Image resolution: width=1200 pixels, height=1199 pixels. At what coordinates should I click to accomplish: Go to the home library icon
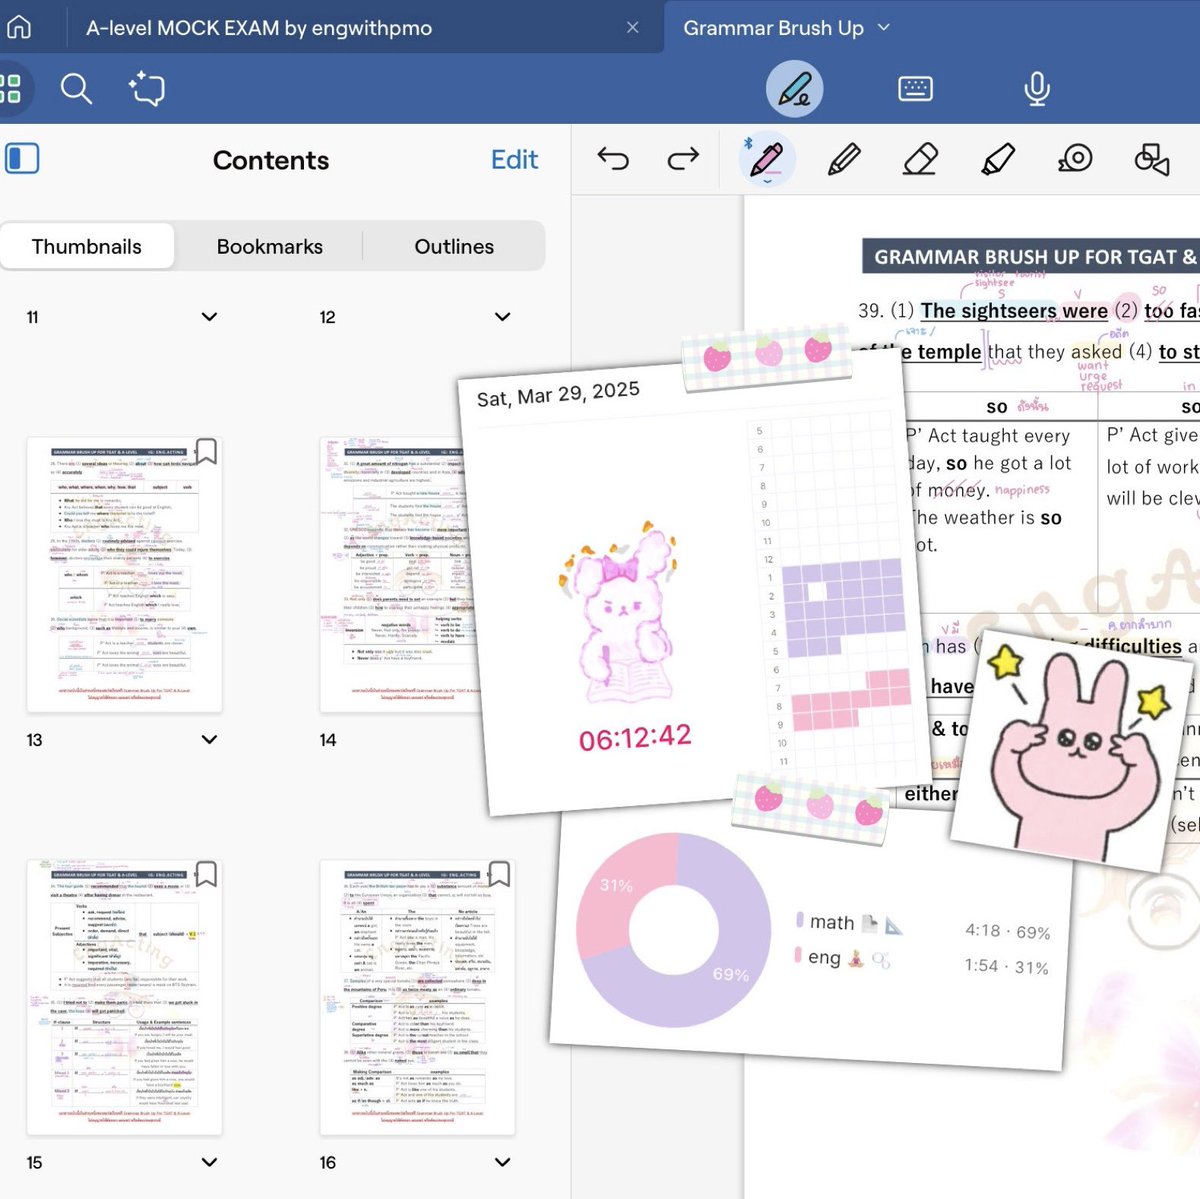tap(17, 27)
